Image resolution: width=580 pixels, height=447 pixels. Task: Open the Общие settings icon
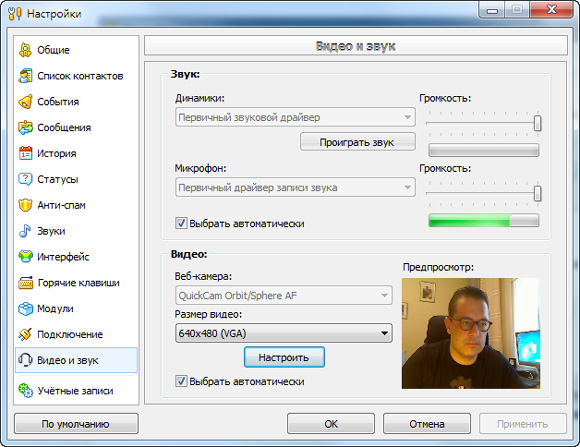[x=25, y=50]
